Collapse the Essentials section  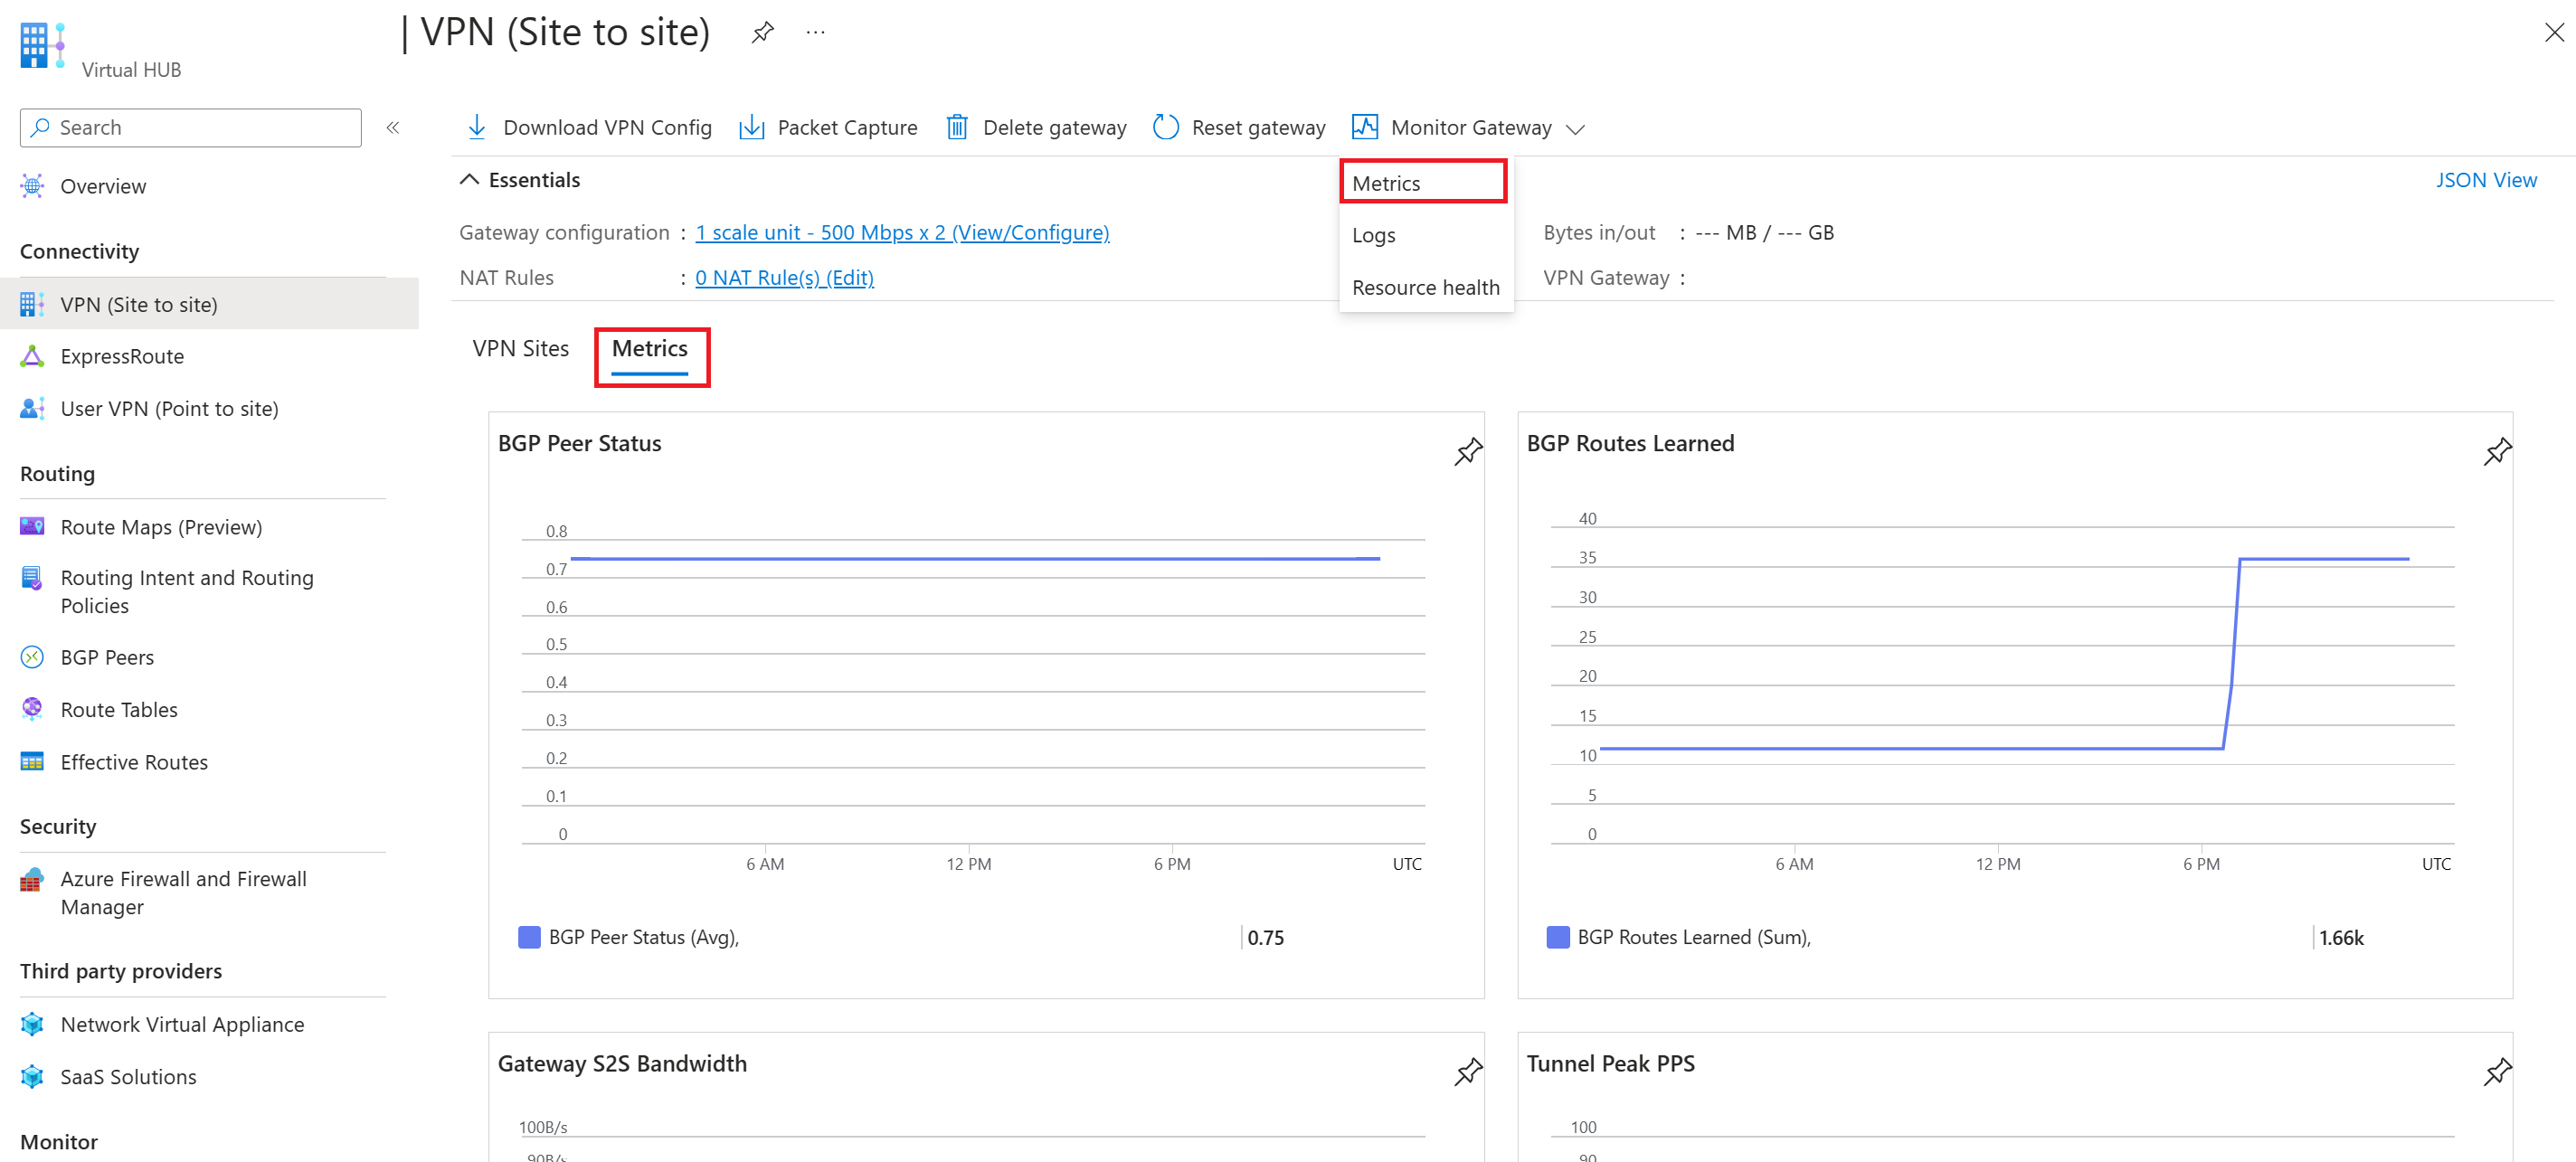point(468,179)
